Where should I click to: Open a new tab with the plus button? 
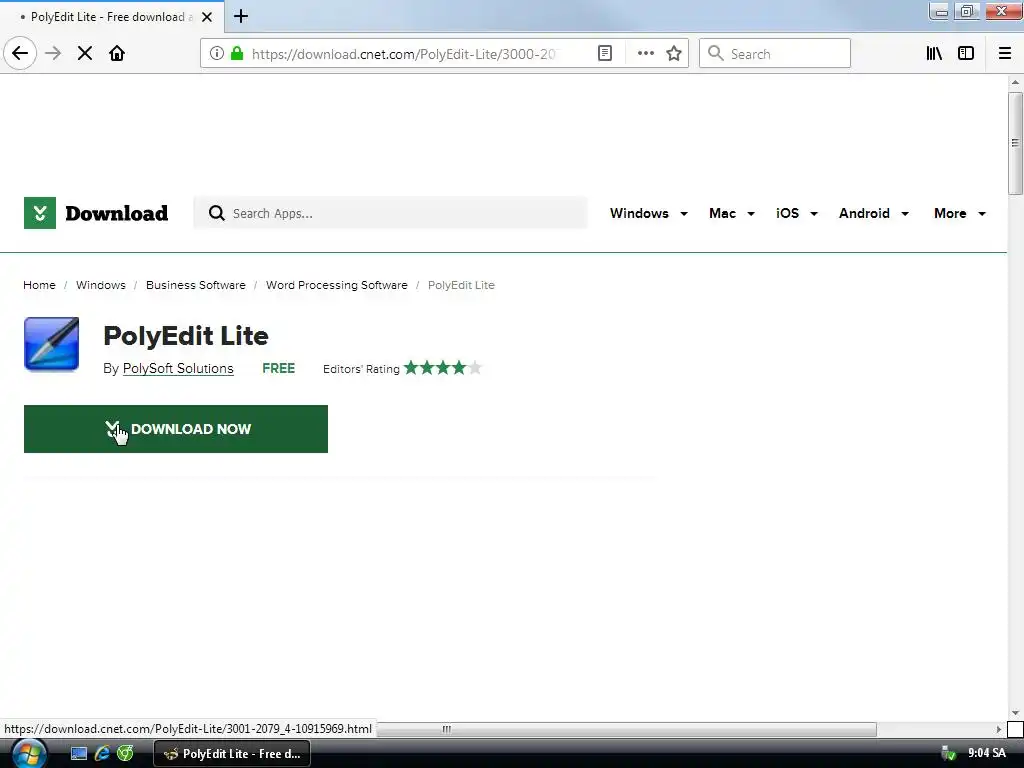click(x=241, y=16)
